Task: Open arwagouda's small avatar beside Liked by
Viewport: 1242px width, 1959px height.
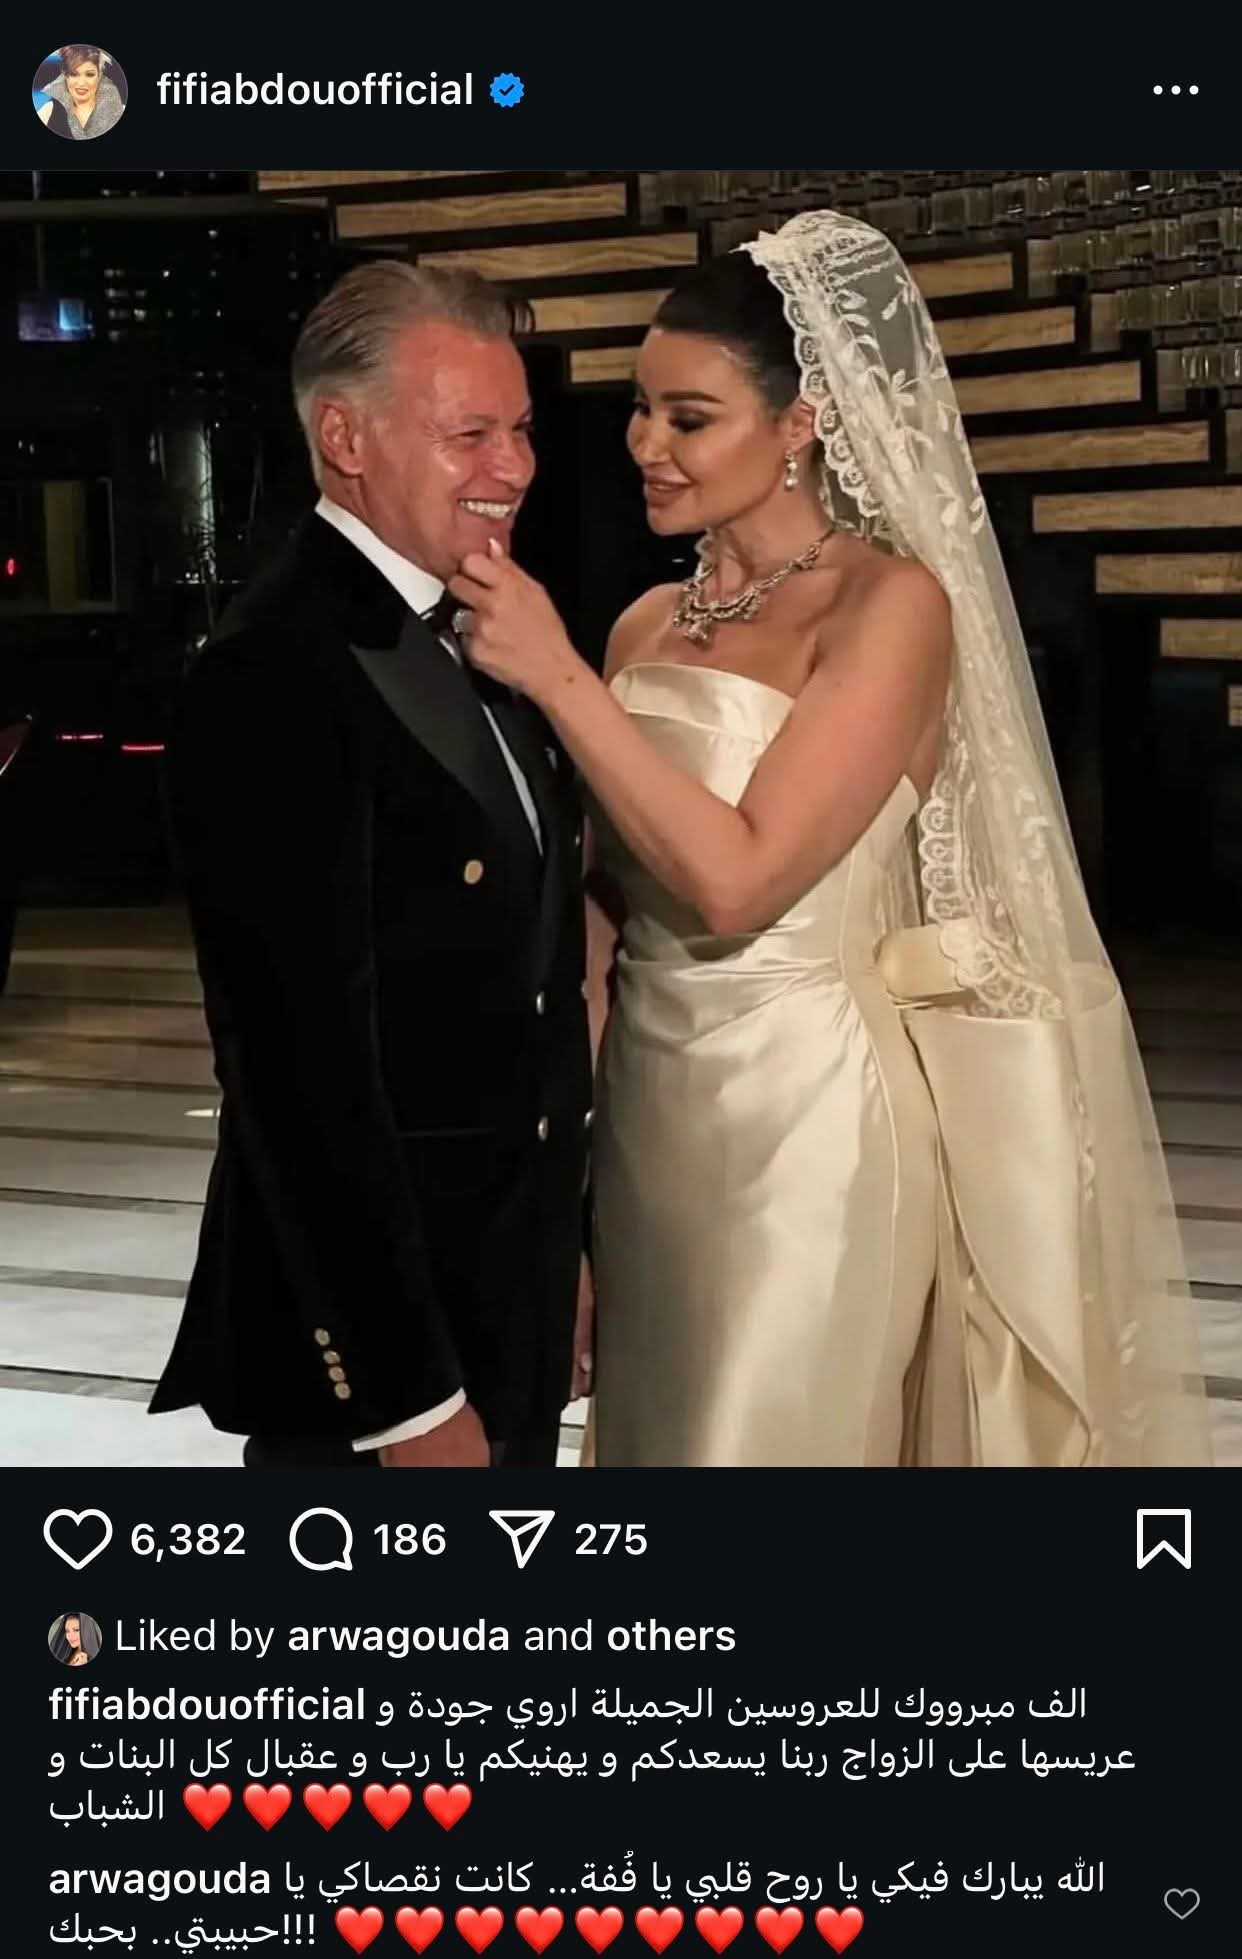Action: tap(75, 1638)
